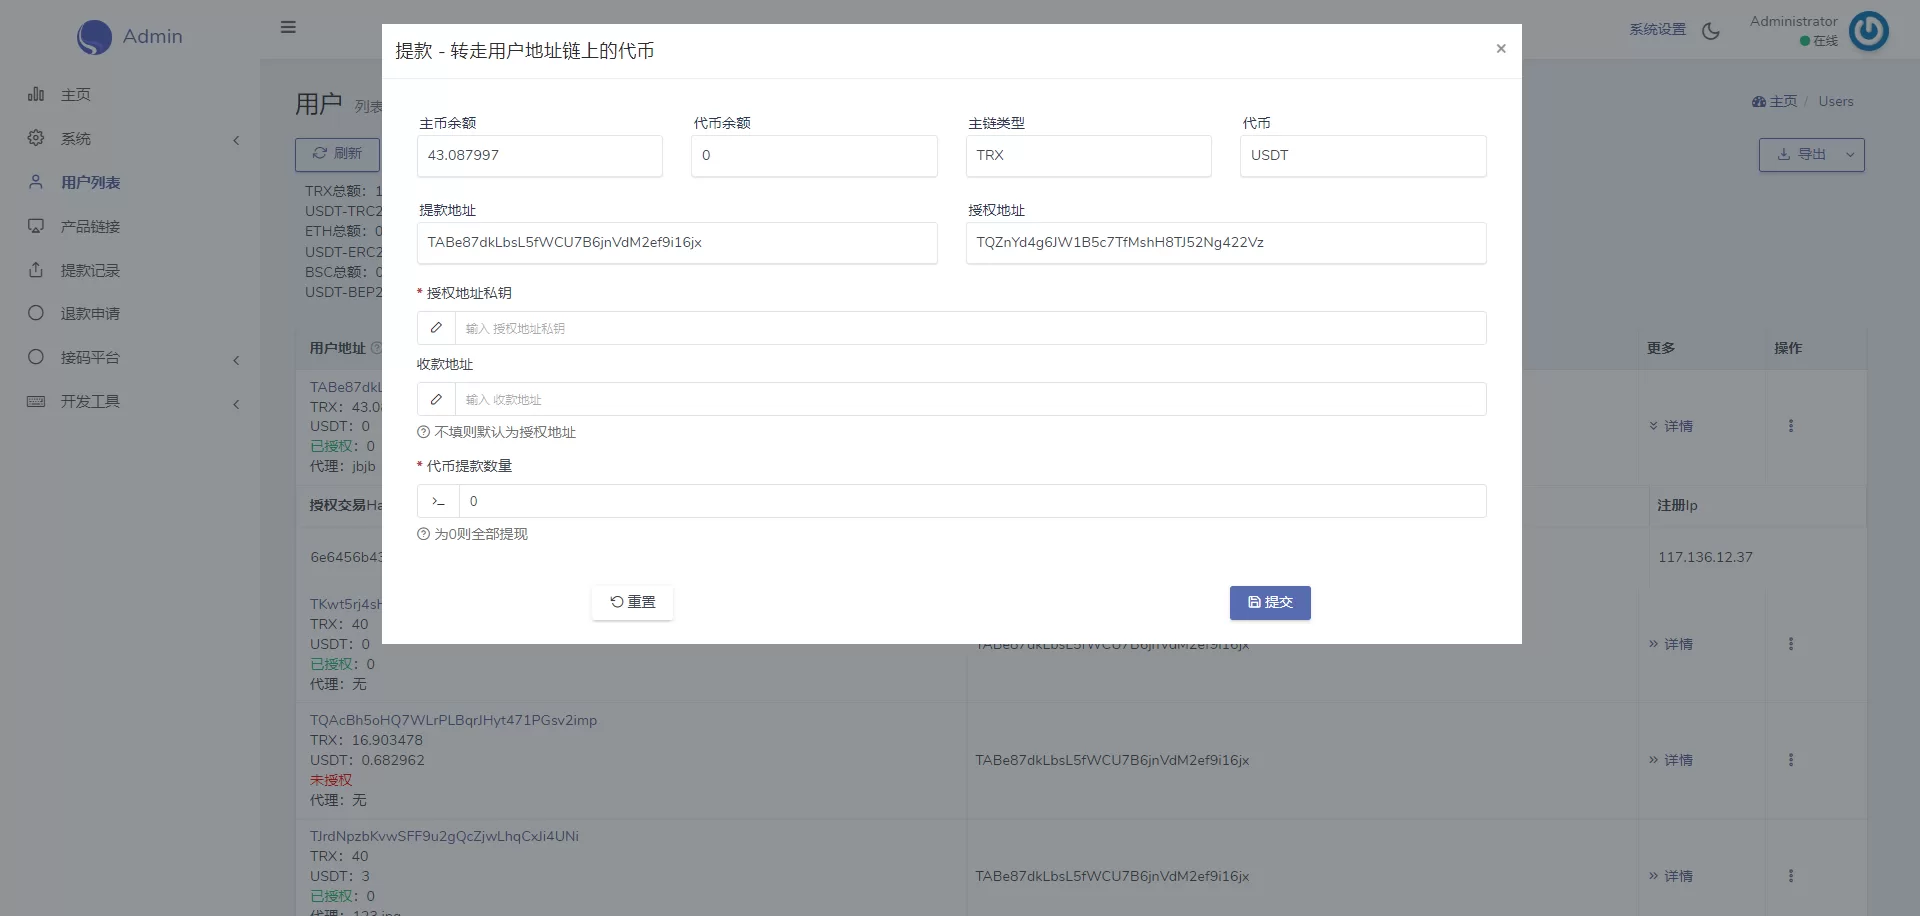This screenshot has height=916, width=1920.
Task: Click address TQAcBh5oHQ7WLrPLBqrJHyt471PGsv2imp
Action: pyautogui.click(x=453, y=721)
